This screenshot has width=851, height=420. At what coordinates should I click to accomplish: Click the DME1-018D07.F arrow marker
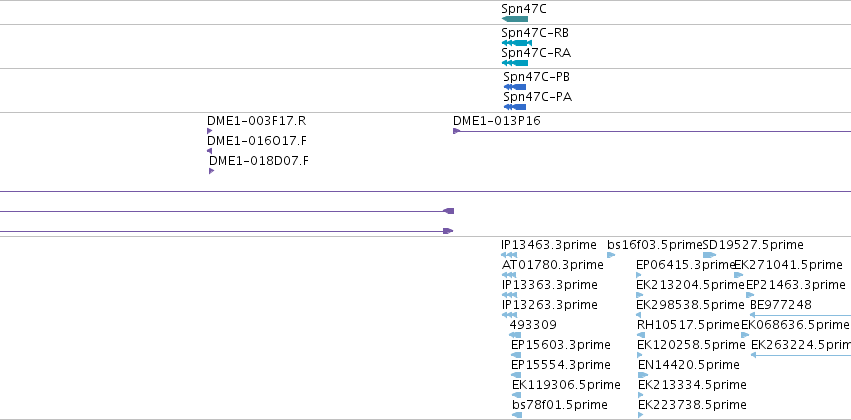tap(212, 171)
